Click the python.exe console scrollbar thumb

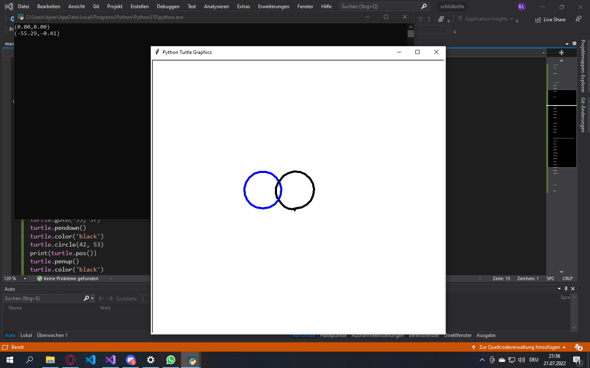pos(411,33)
